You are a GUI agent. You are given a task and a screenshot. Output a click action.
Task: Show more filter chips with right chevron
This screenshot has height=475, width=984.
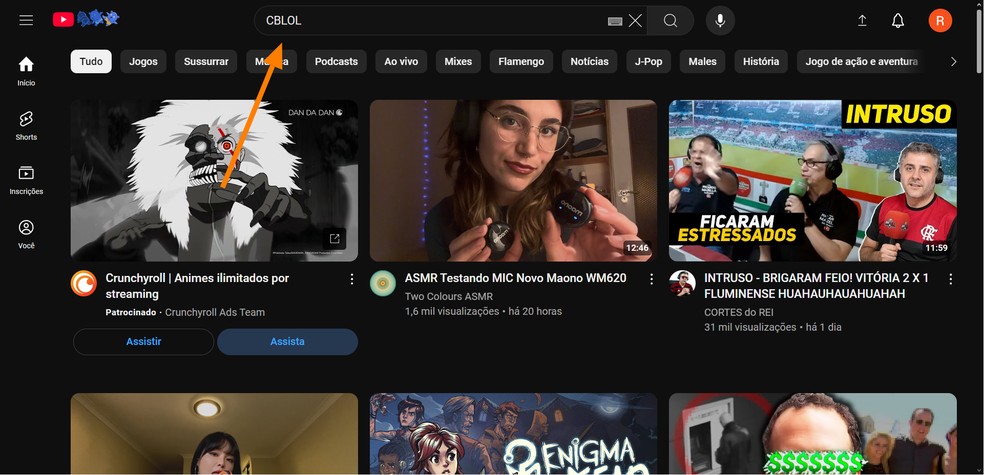pyautogui.click(x=954, y=61)
